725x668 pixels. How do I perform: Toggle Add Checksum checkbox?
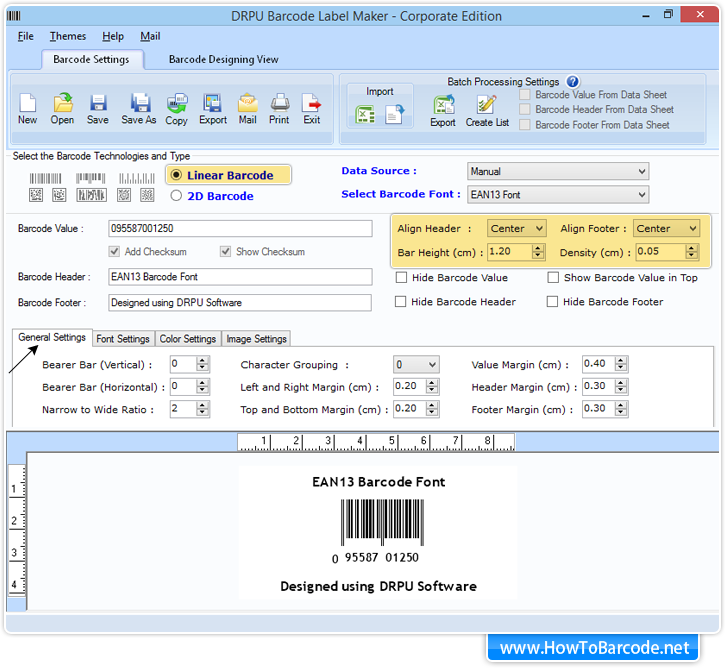[x=114, y=251]
